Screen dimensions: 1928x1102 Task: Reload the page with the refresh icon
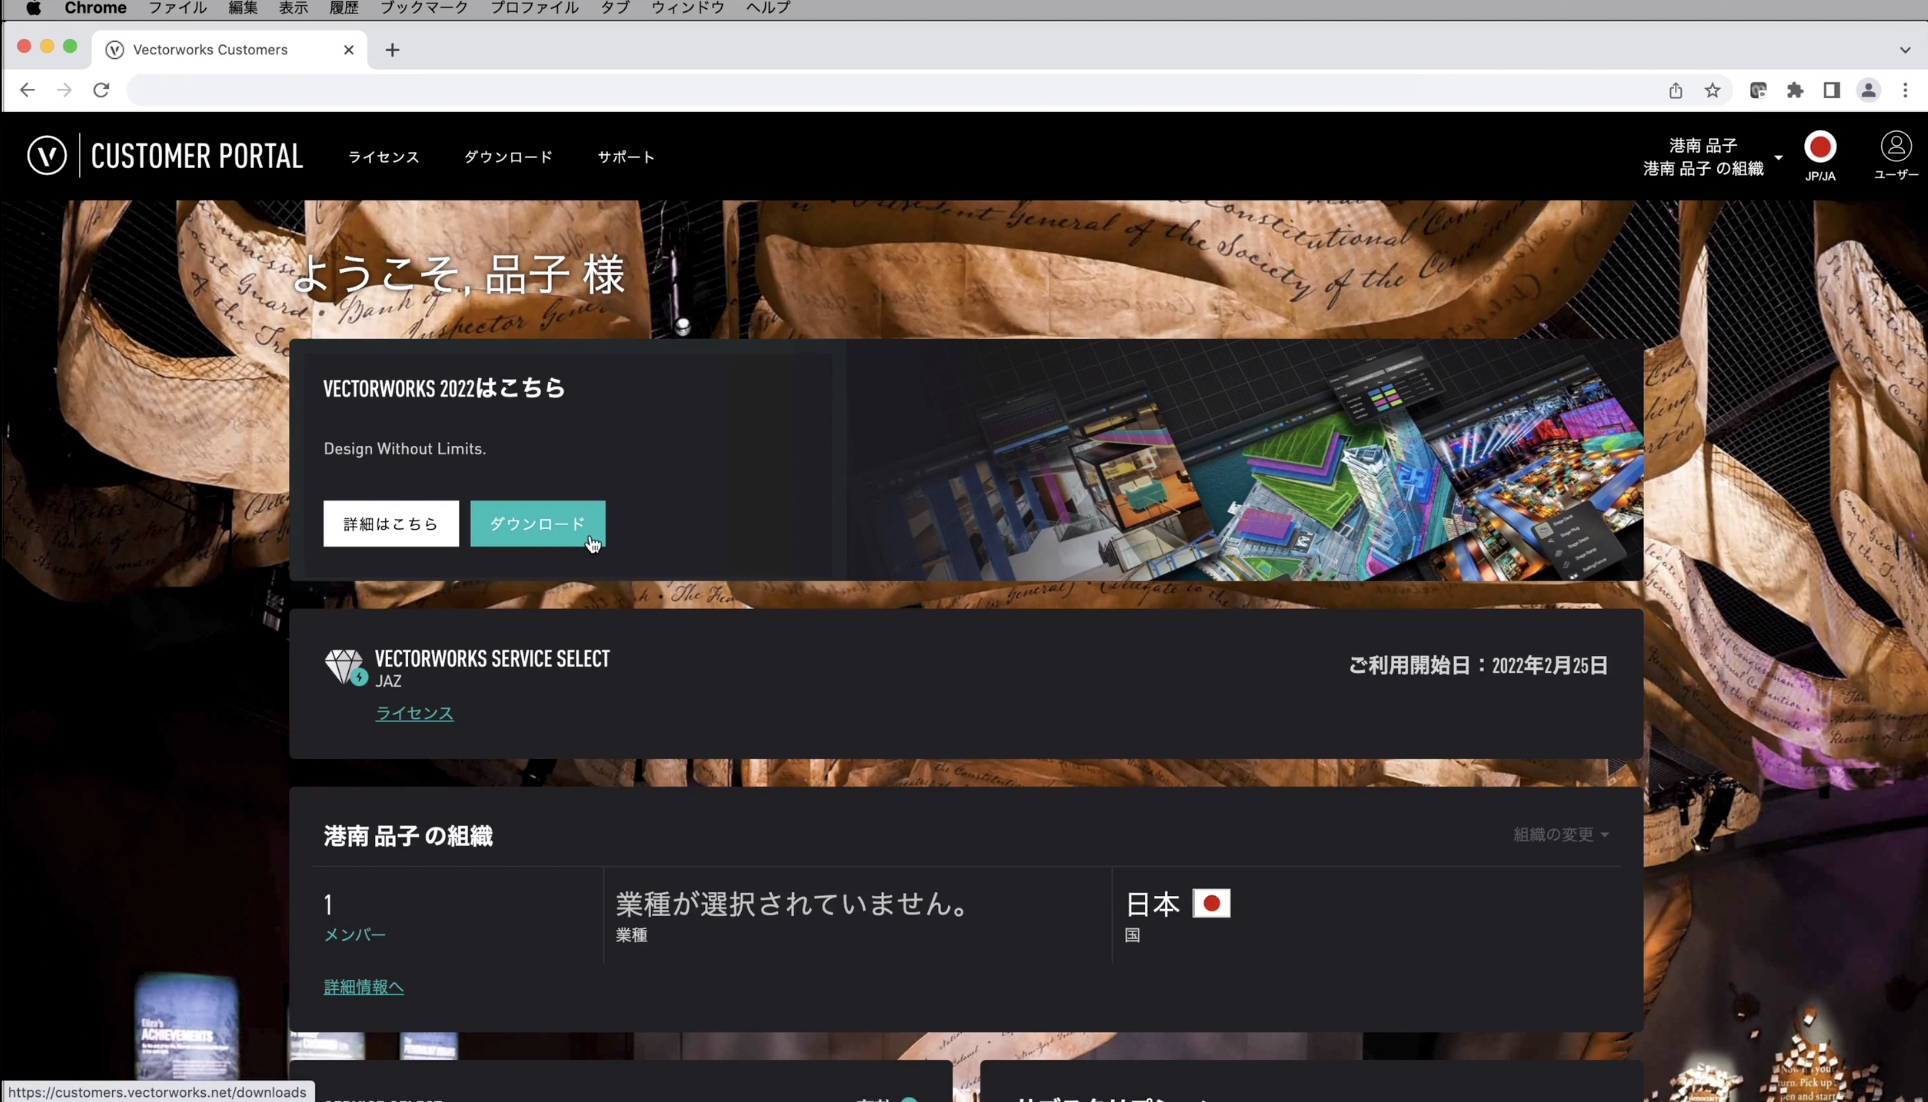coord(101,90)
